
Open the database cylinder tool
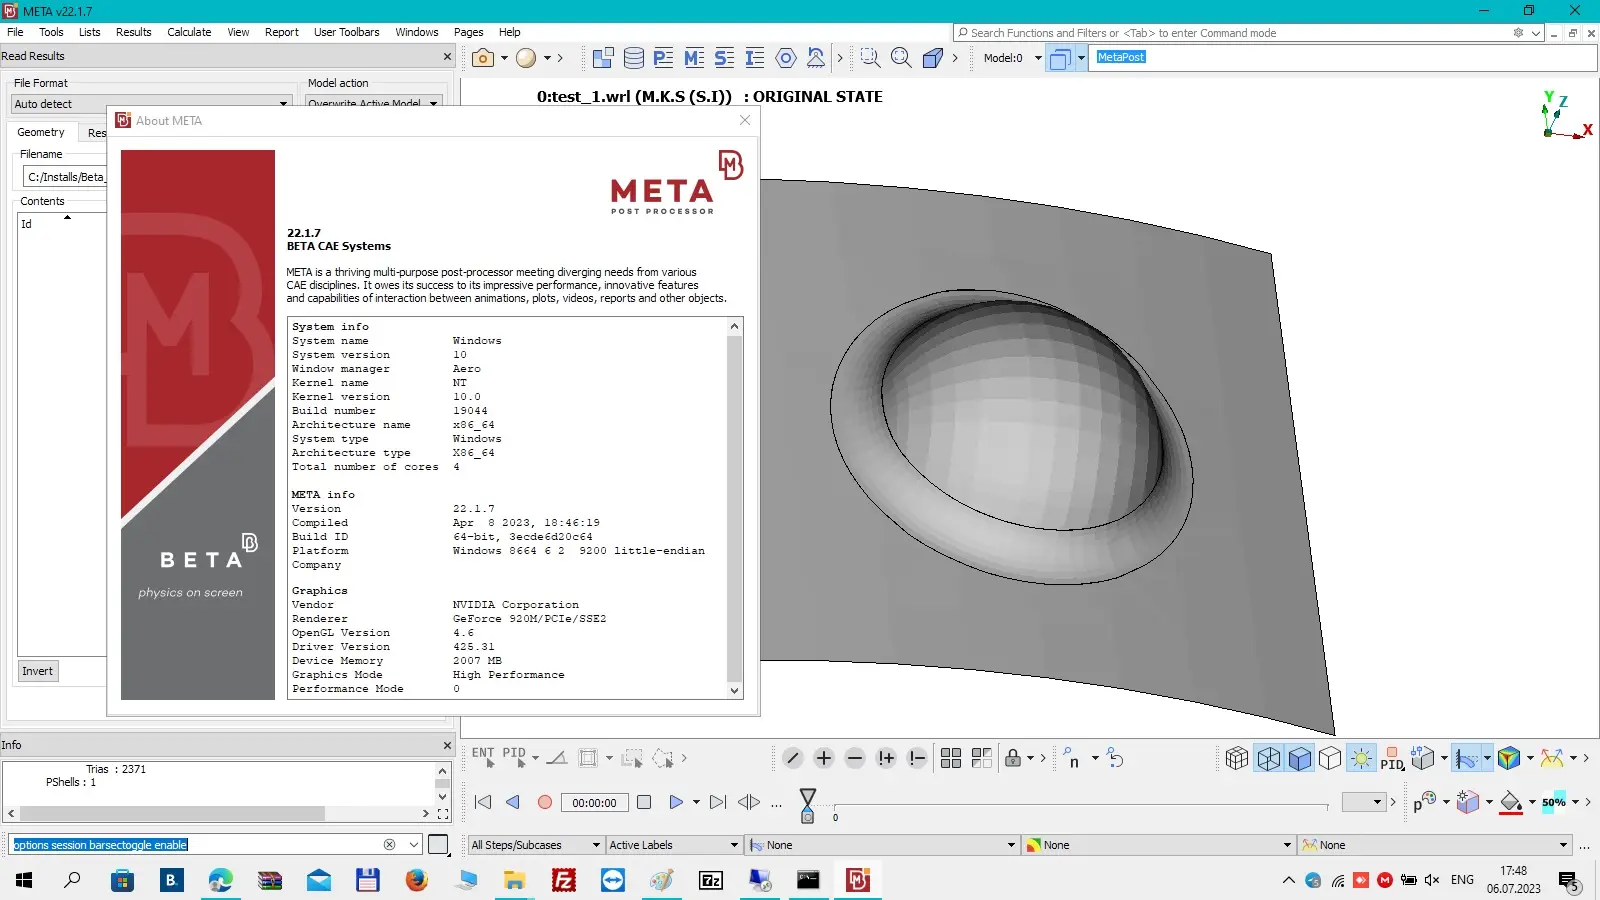[634, 58]
